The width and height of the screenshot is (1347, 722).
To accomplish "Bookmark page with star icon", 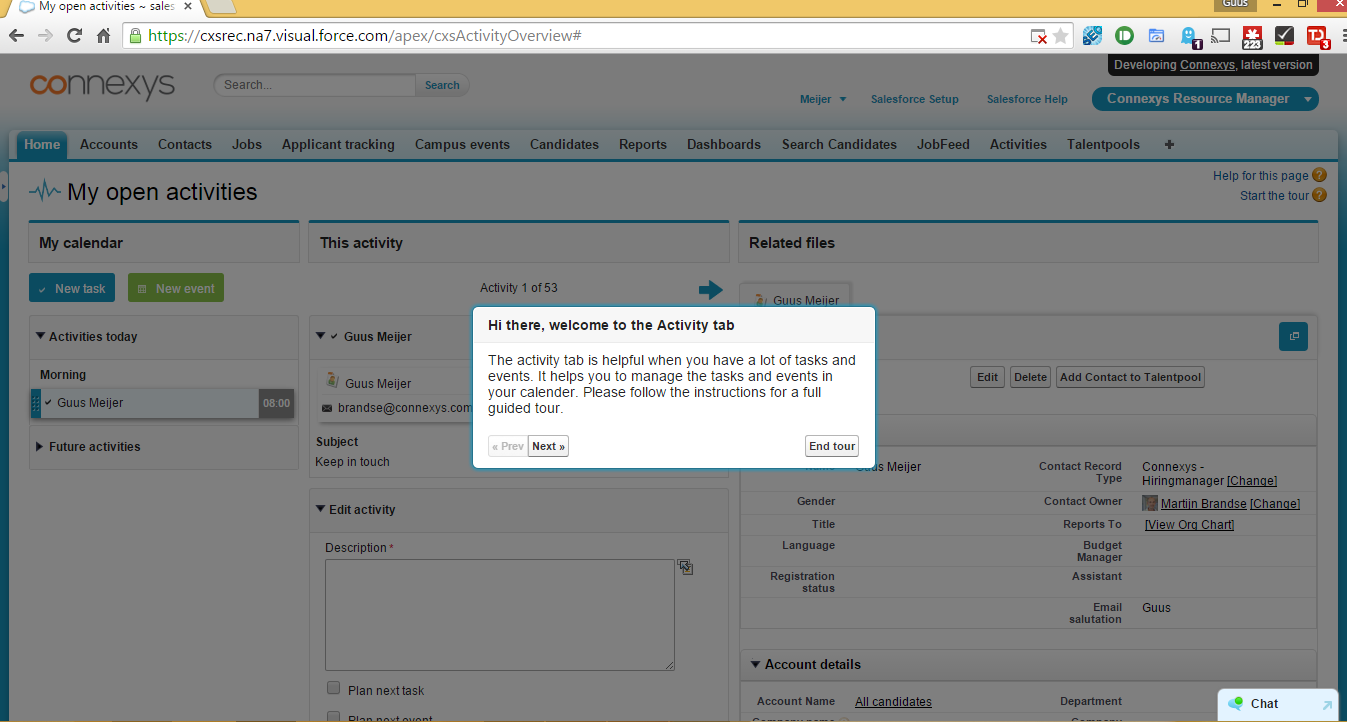I will coord(1061,36).
